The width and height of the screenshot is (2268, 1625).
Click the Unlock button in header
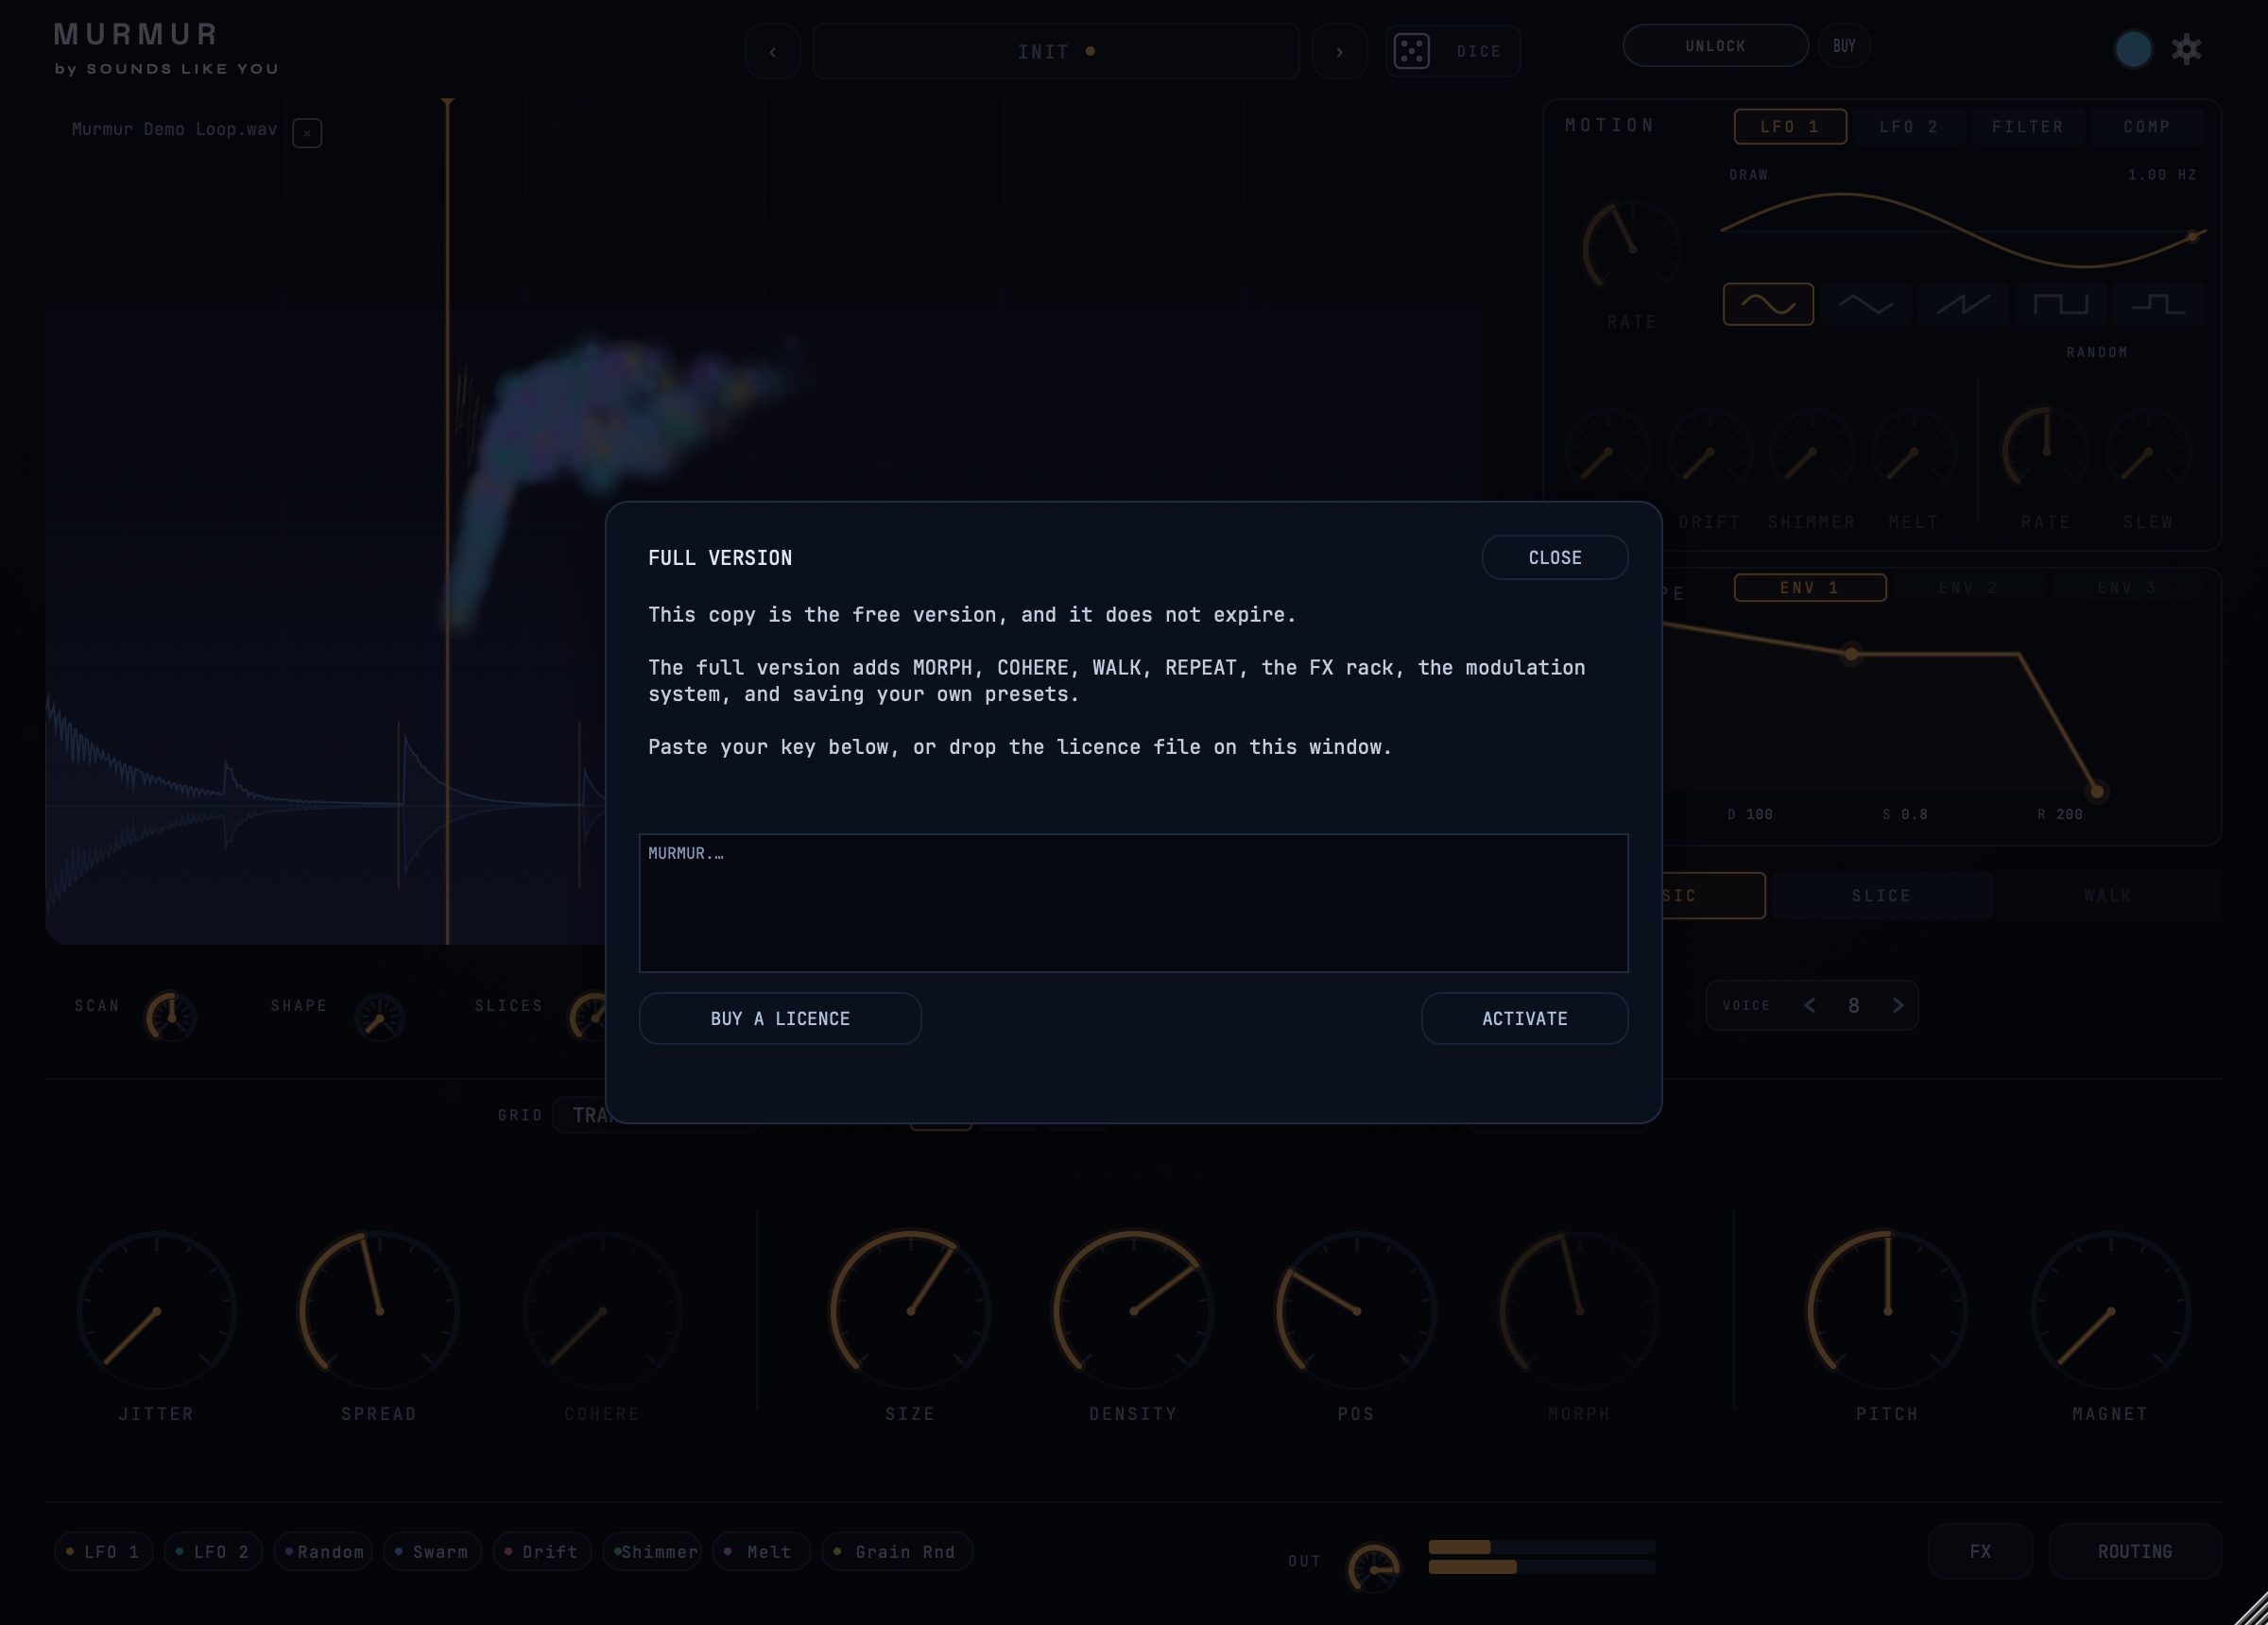pos(1715,46)
